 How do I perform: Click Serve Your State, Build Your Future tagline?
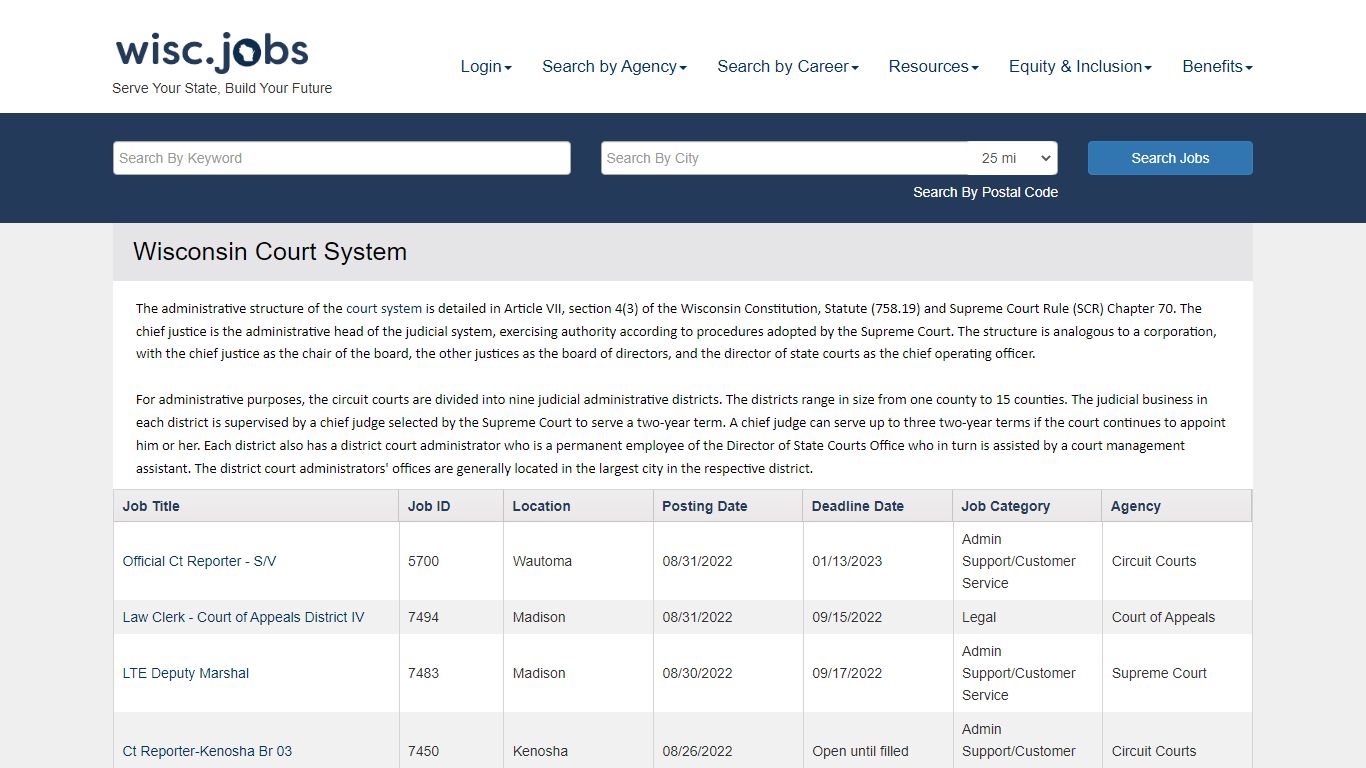tap(222, 88)
